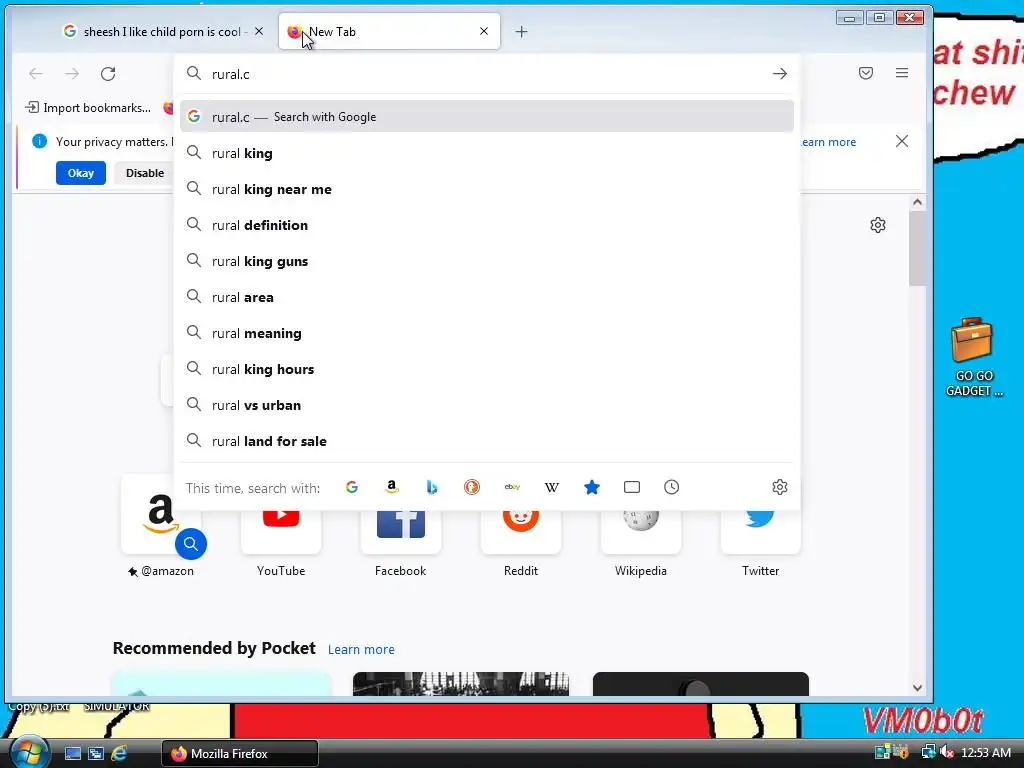
Task: Open the Save to Pocket icon
Action: tap(866, 73)
